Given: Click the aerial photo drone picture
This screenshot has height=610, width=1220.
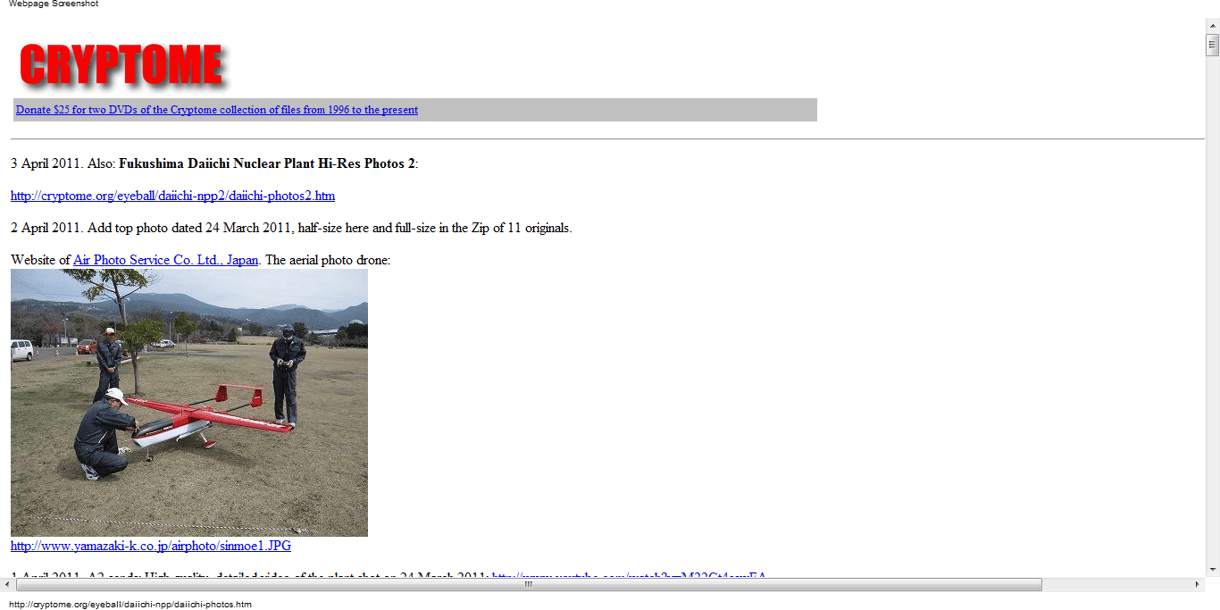Looking at the screenshot, I should click(x=189, y=403).
